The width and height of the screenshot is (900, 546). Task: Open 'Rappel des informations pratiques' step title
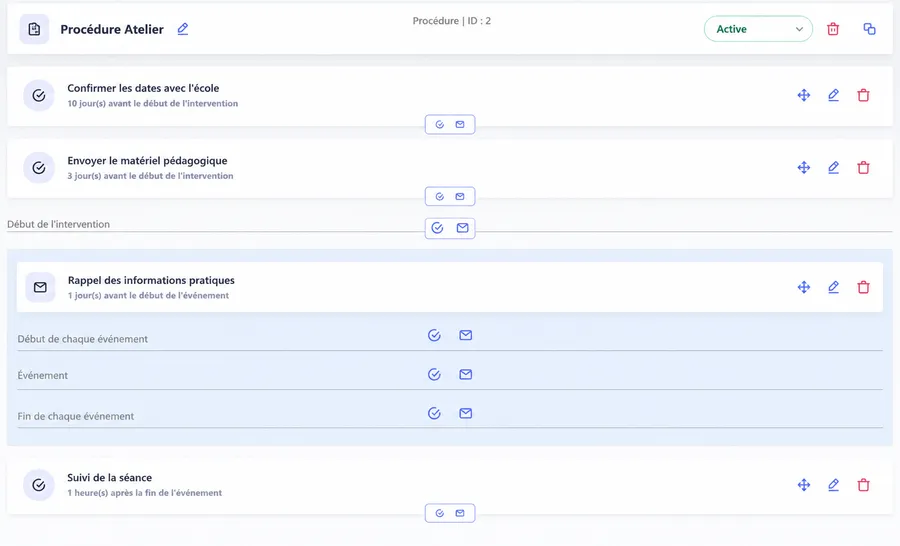click(151, 280)
